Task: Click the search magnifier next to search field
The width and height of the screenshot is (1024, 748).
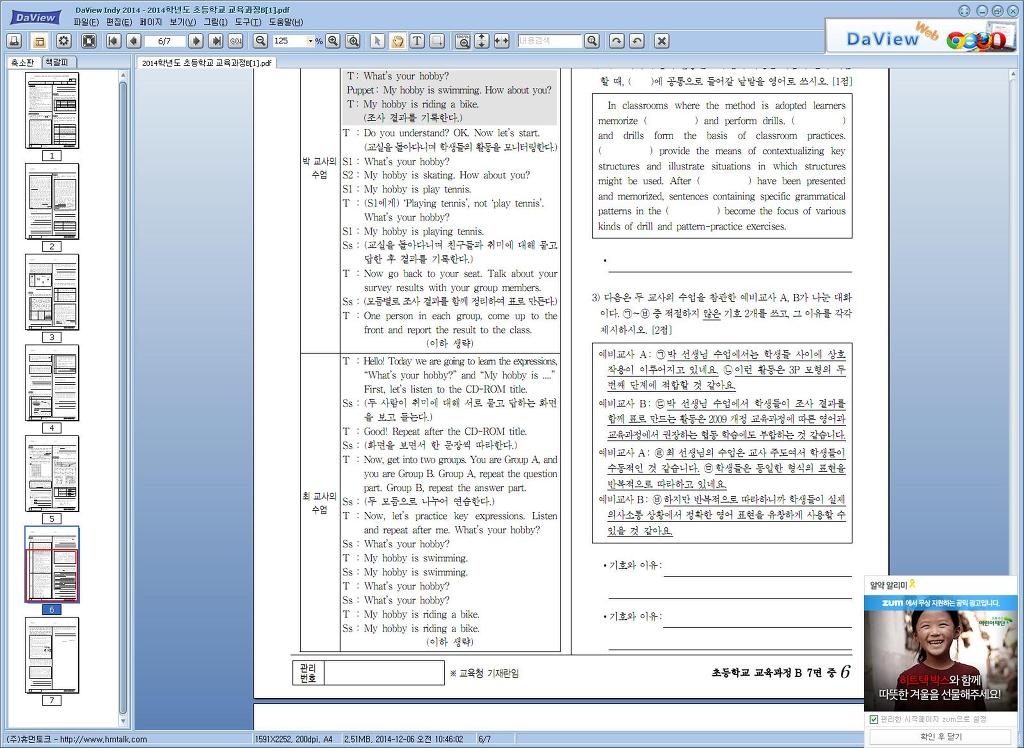Action: [x=591, y=41]
